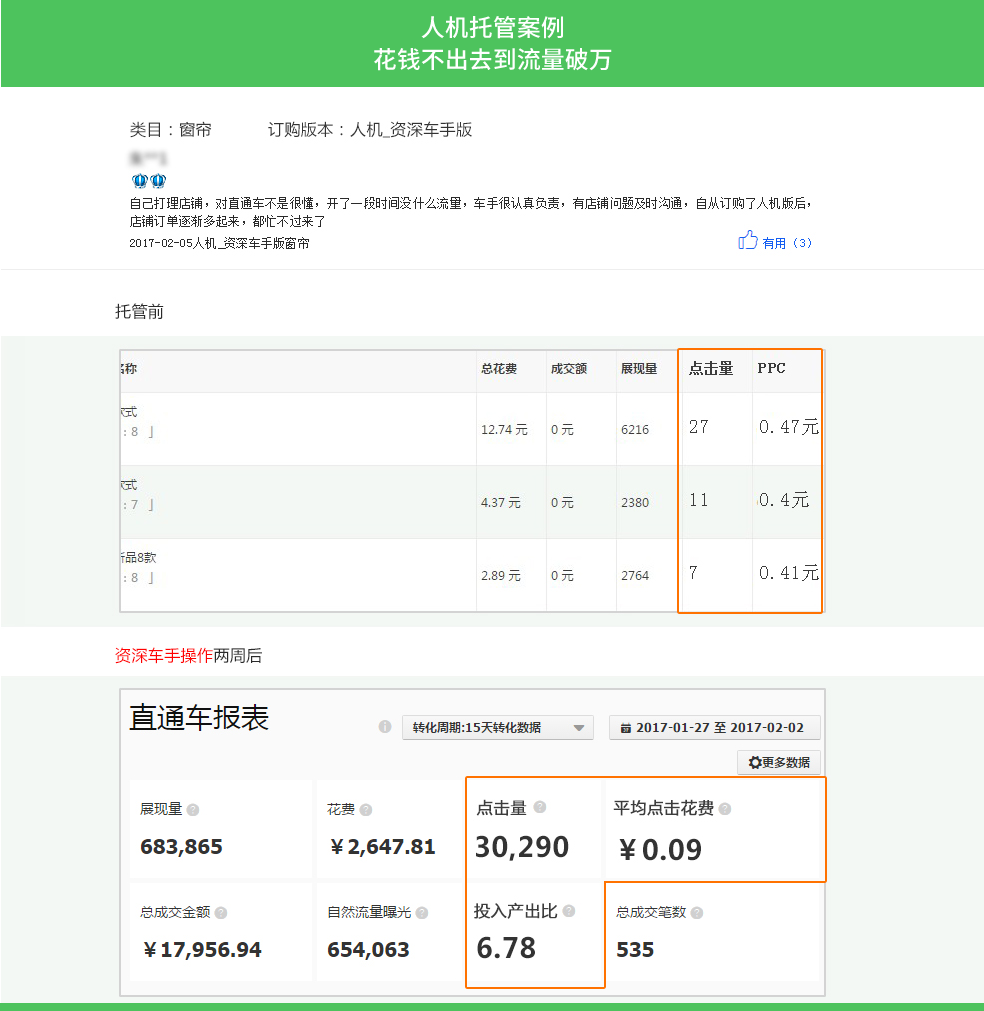Image resolution: width=984 pixels, height=1011 pixels.
Task: Click the thumbs-up icon on the review
Action: (x=747, y=240)
